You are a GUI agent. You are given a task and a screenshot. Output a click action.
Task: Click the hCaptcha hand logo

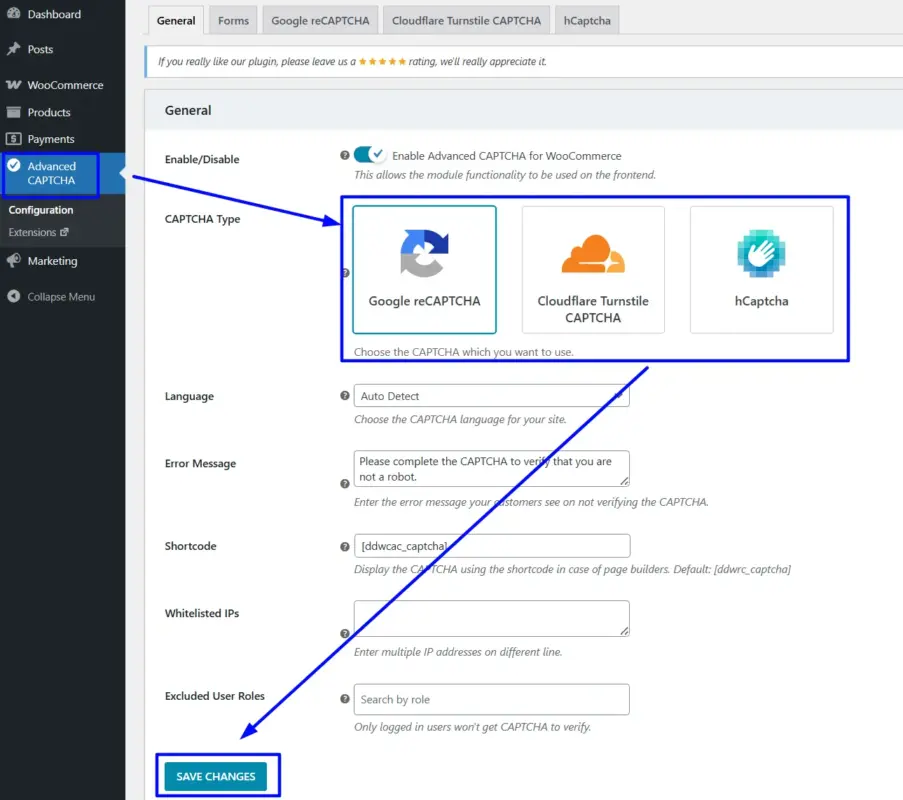761,253
